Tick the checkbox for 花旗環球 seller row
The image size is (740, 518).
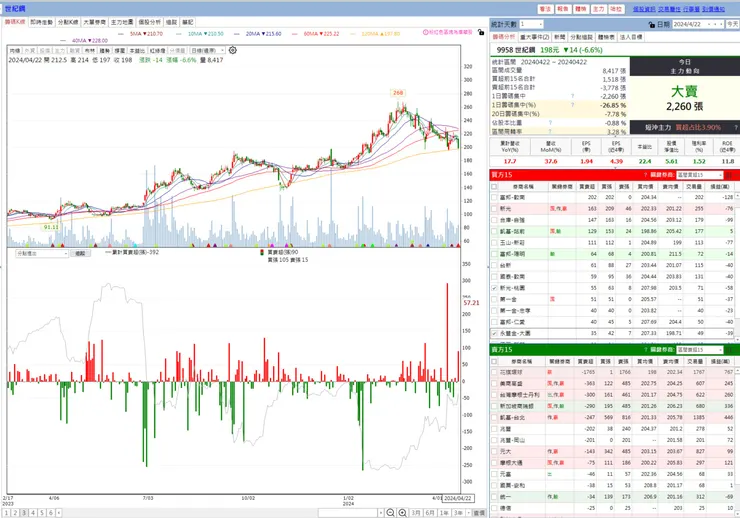click(494, 372)
